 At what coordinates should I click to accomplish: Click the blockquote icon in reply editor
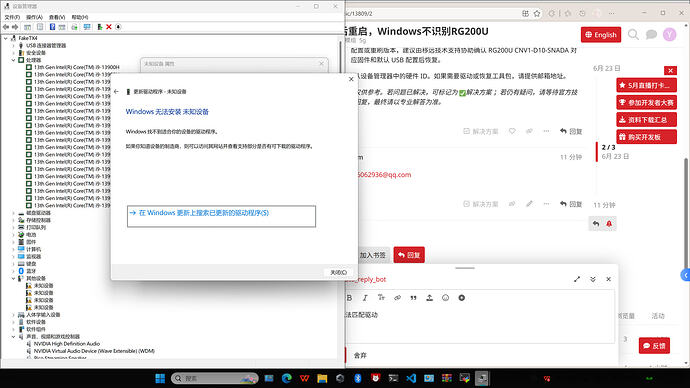(x=413, y=298)
